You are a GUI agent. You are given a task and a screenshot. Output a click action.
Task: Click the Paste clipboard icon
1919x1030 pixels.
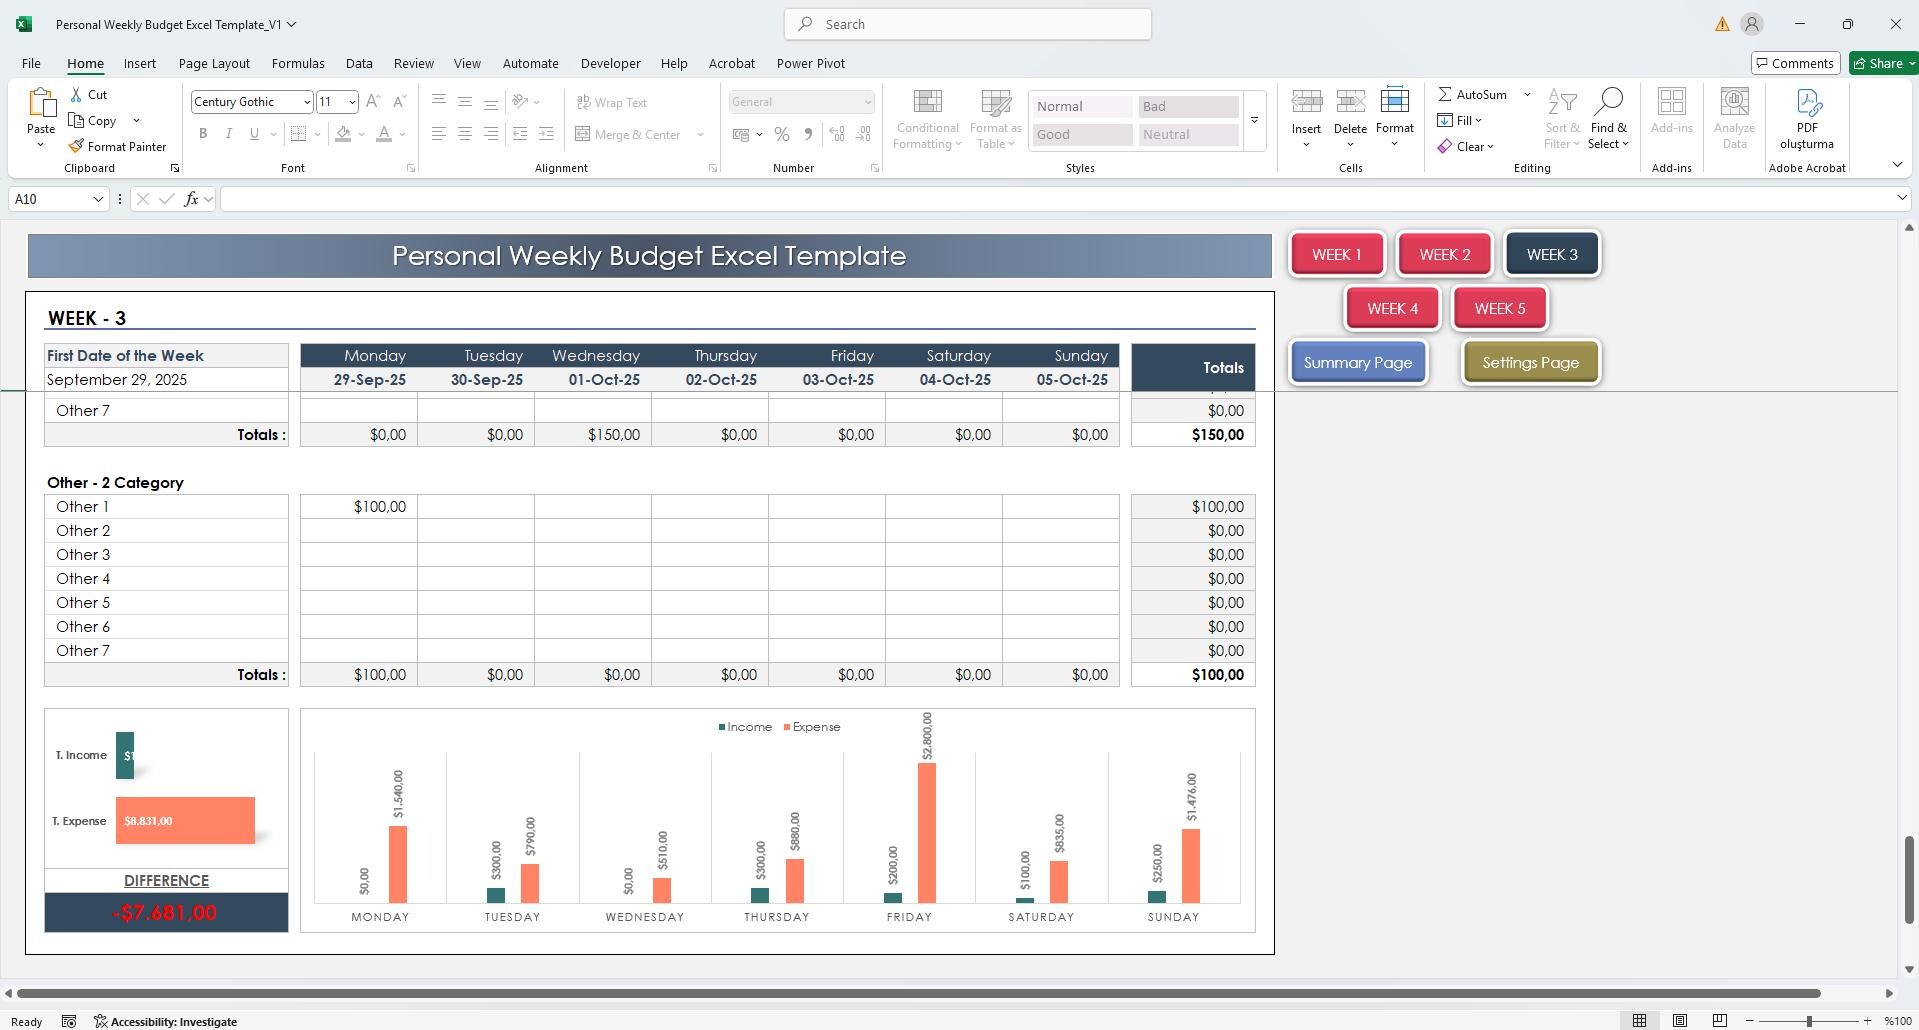(x=41, y=102)
